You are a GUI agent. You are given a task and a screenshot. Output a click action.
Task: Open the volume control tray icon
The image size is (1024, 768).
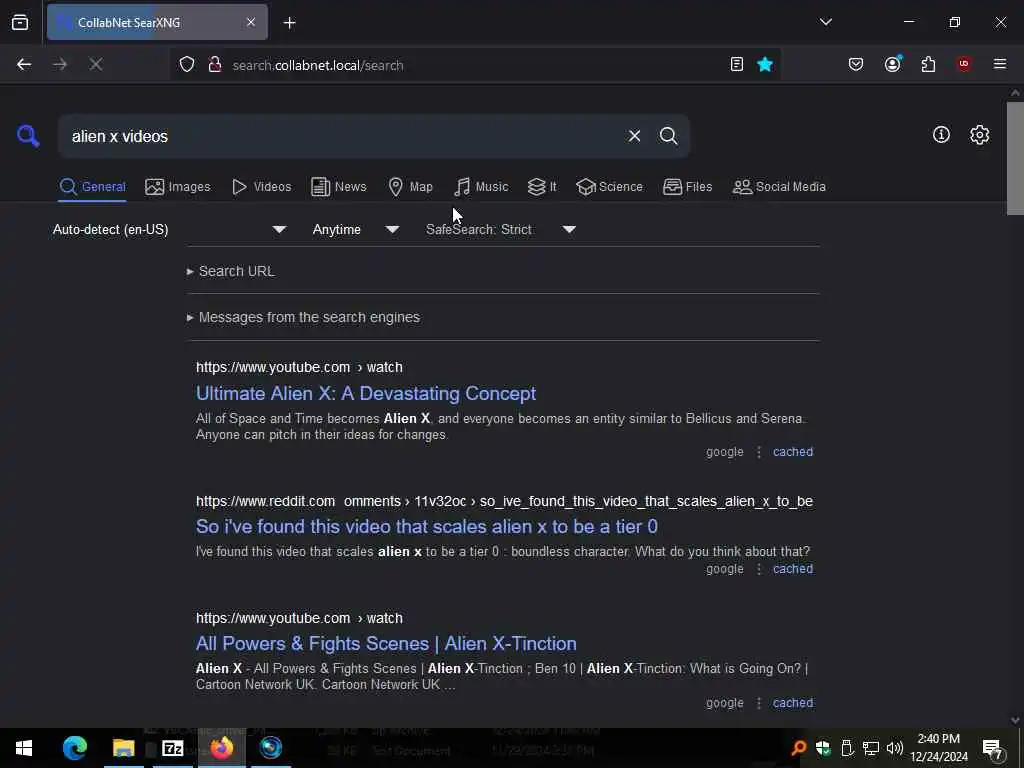[x=895, y=748]
